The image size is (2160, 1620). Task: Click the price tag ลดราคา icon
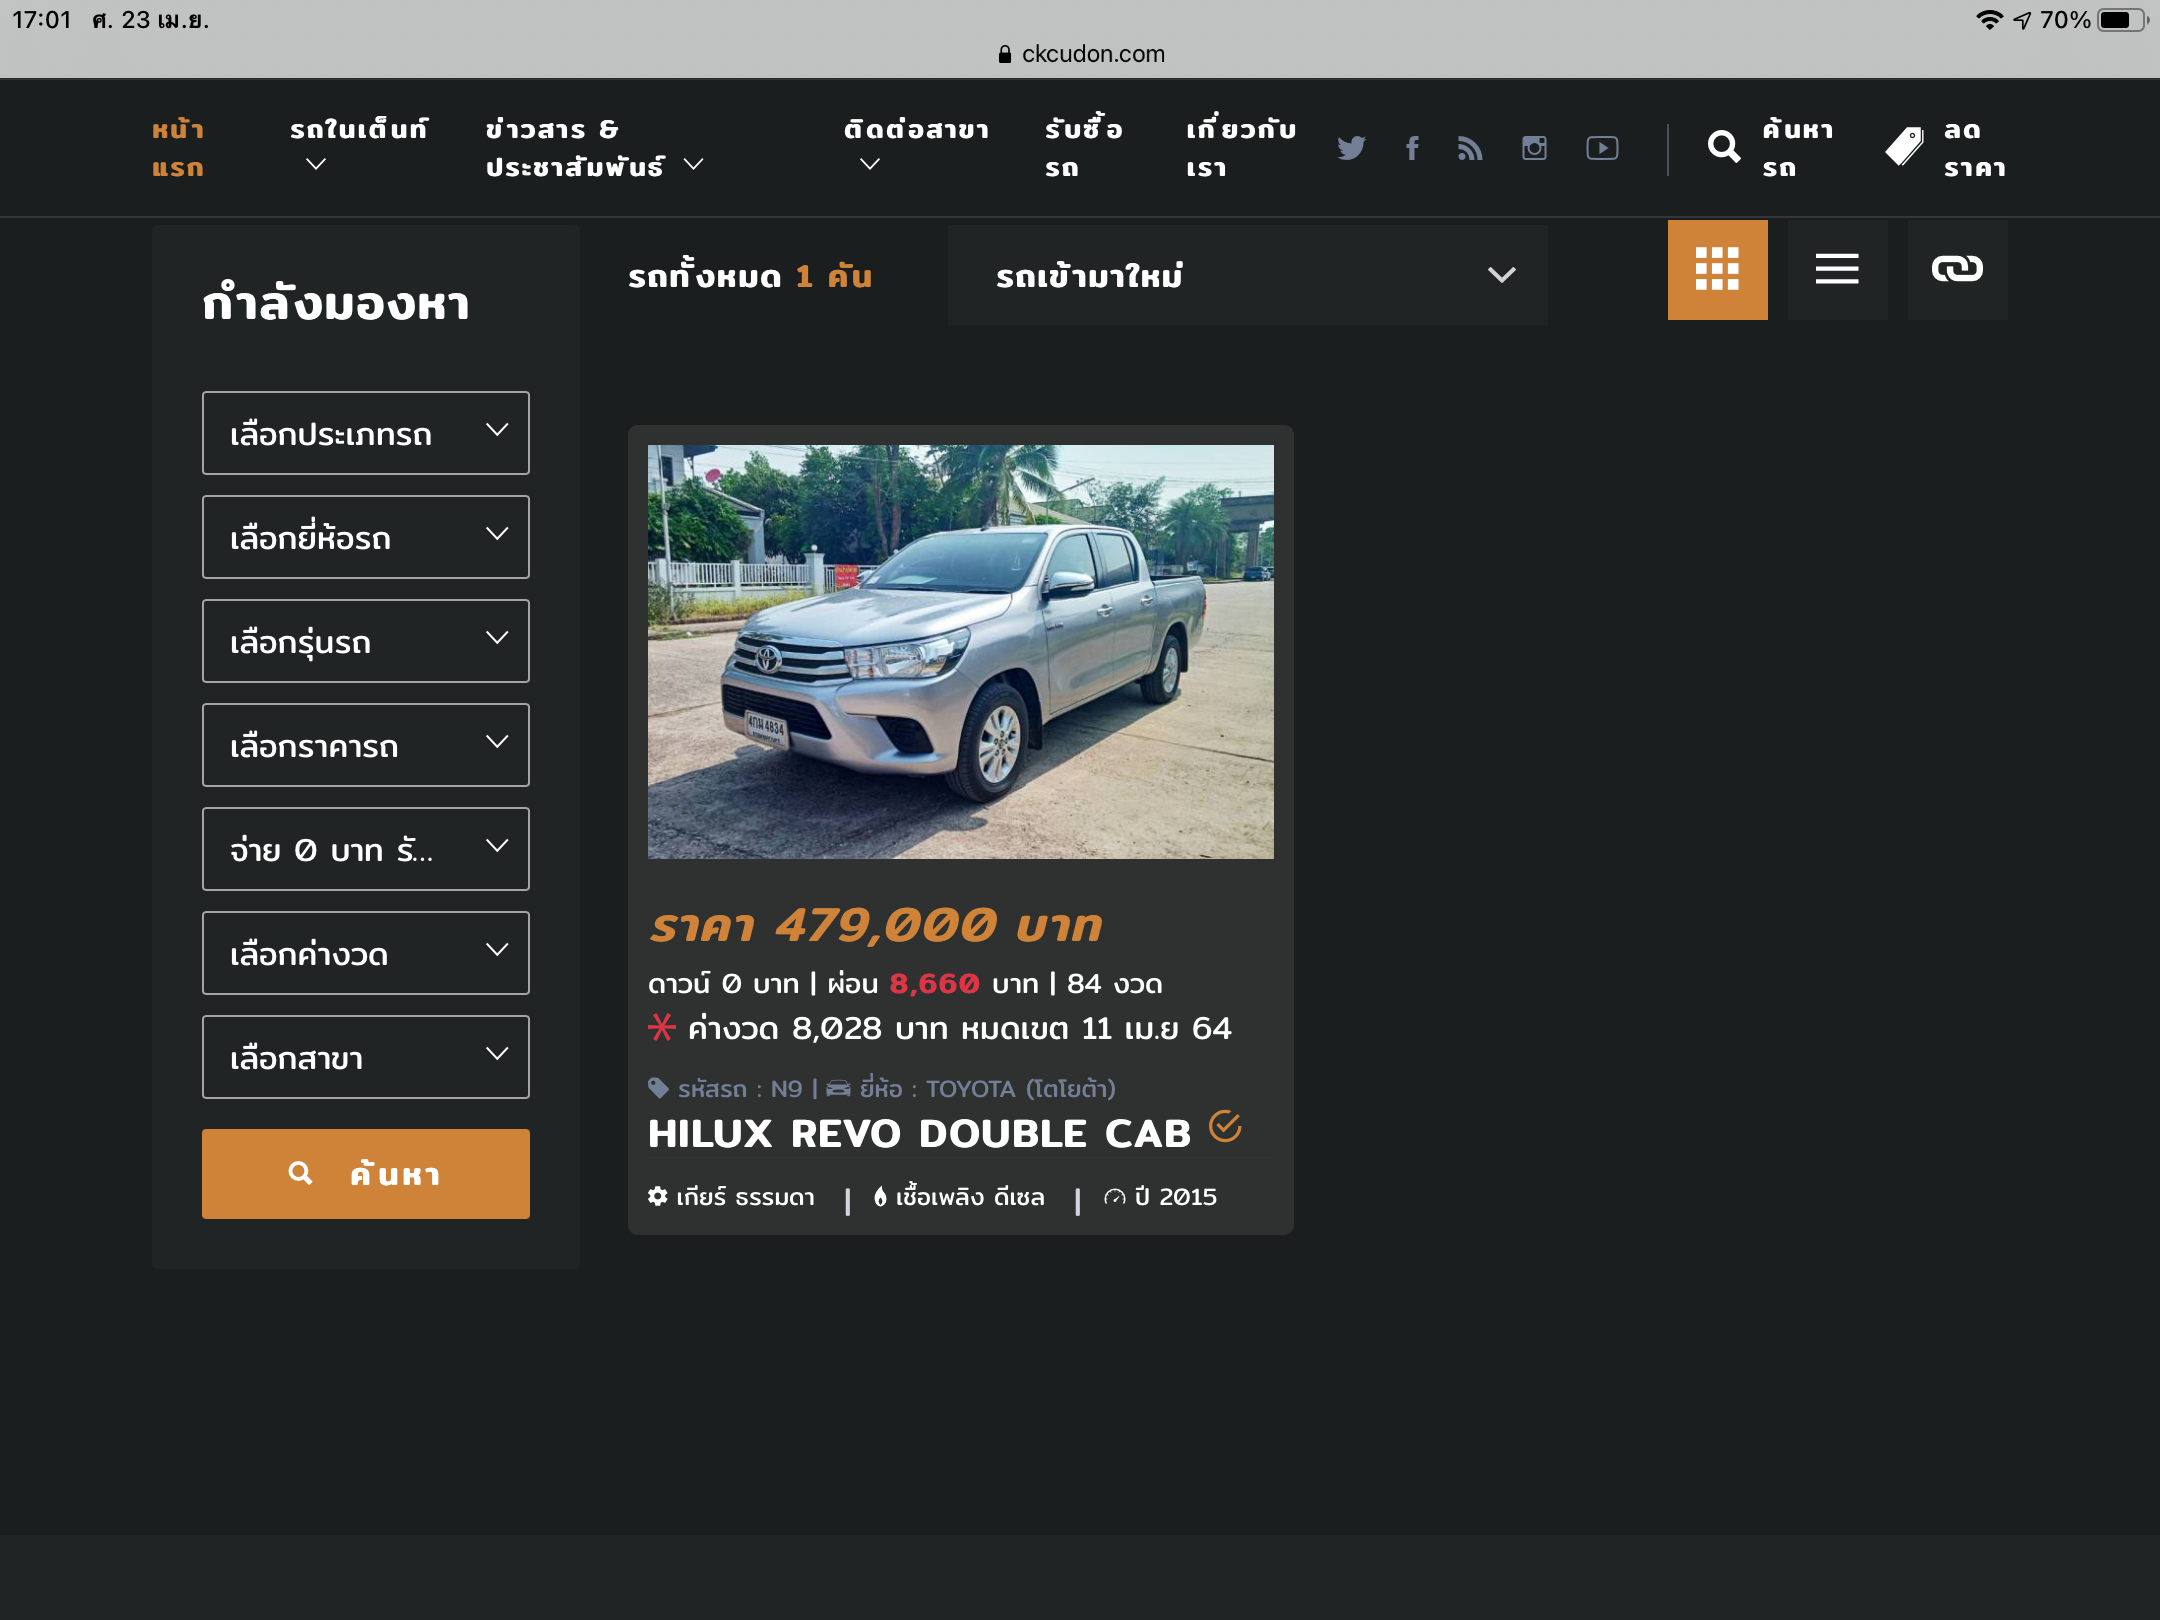pos(1904,148)
